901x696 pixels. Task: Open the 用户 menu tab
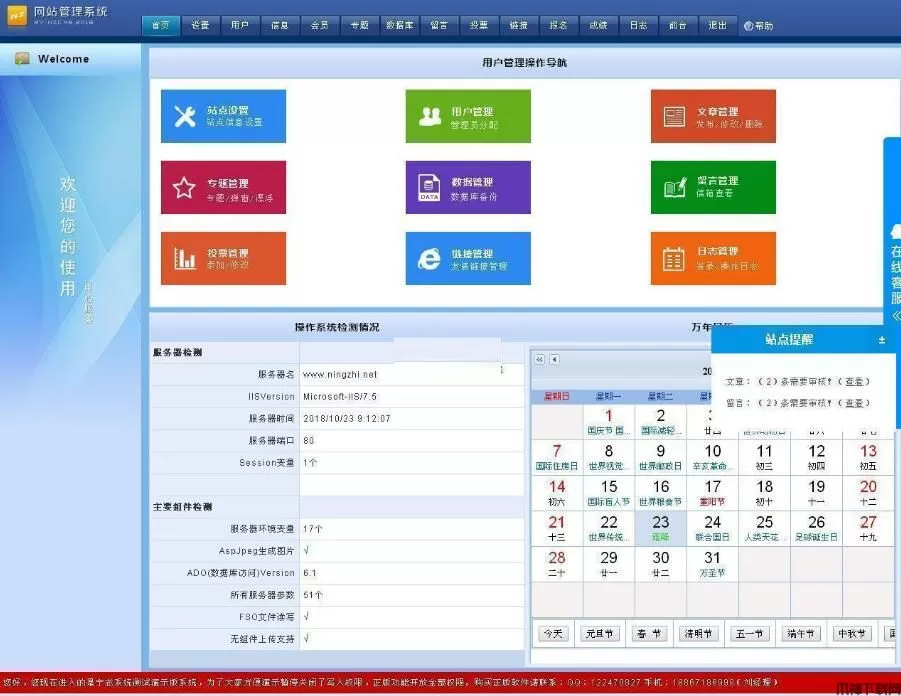pyautogui.click(x=240, y=25)
